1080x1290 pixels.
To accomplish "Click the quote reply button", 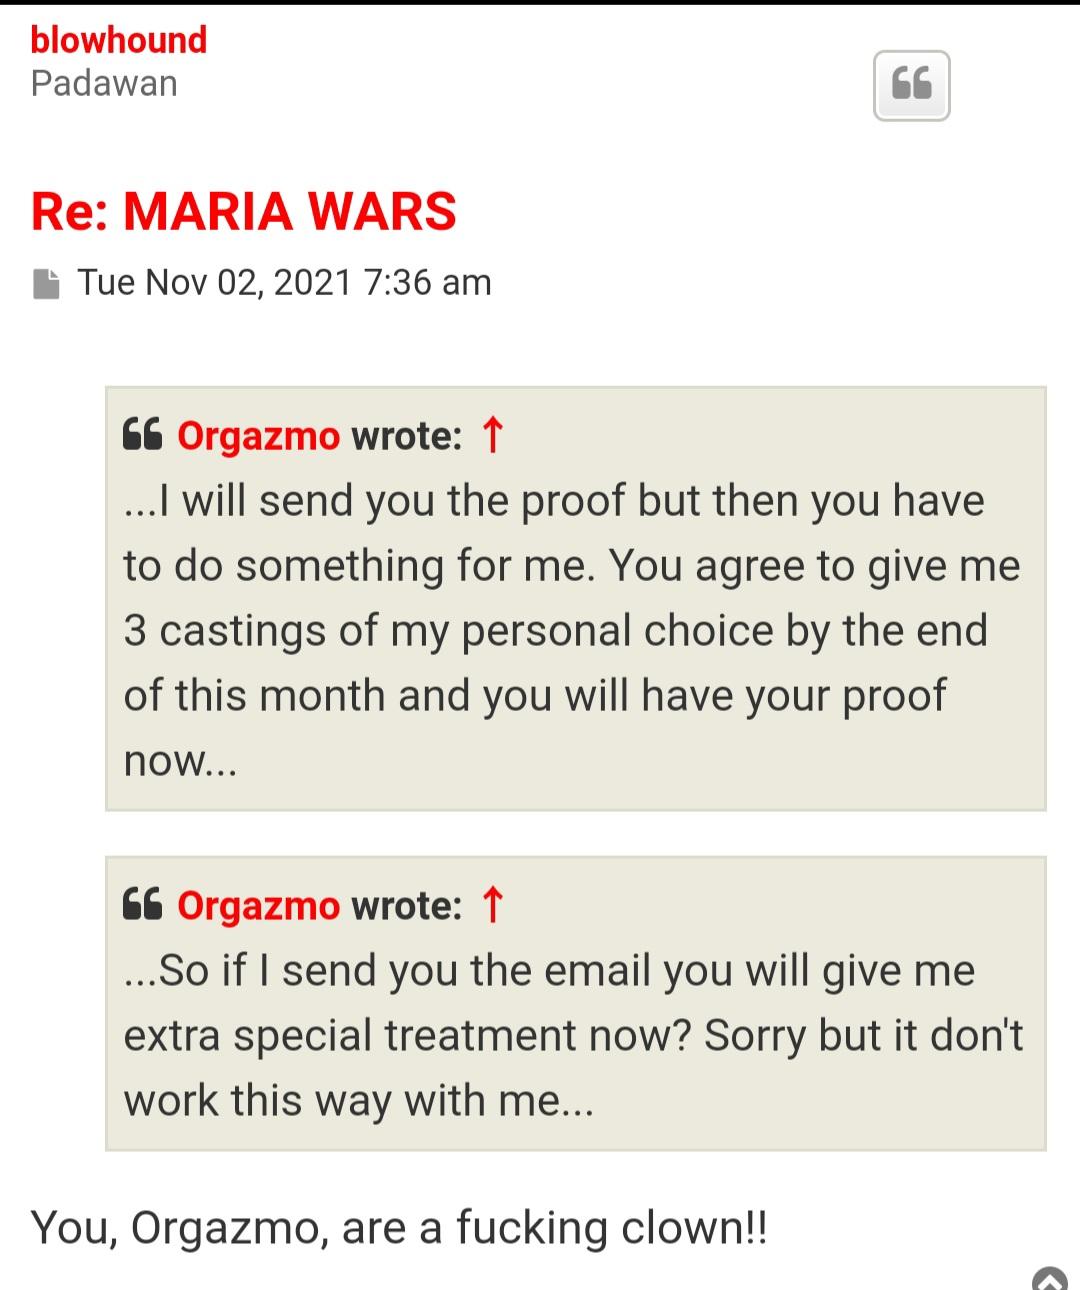I will [911, 85].
